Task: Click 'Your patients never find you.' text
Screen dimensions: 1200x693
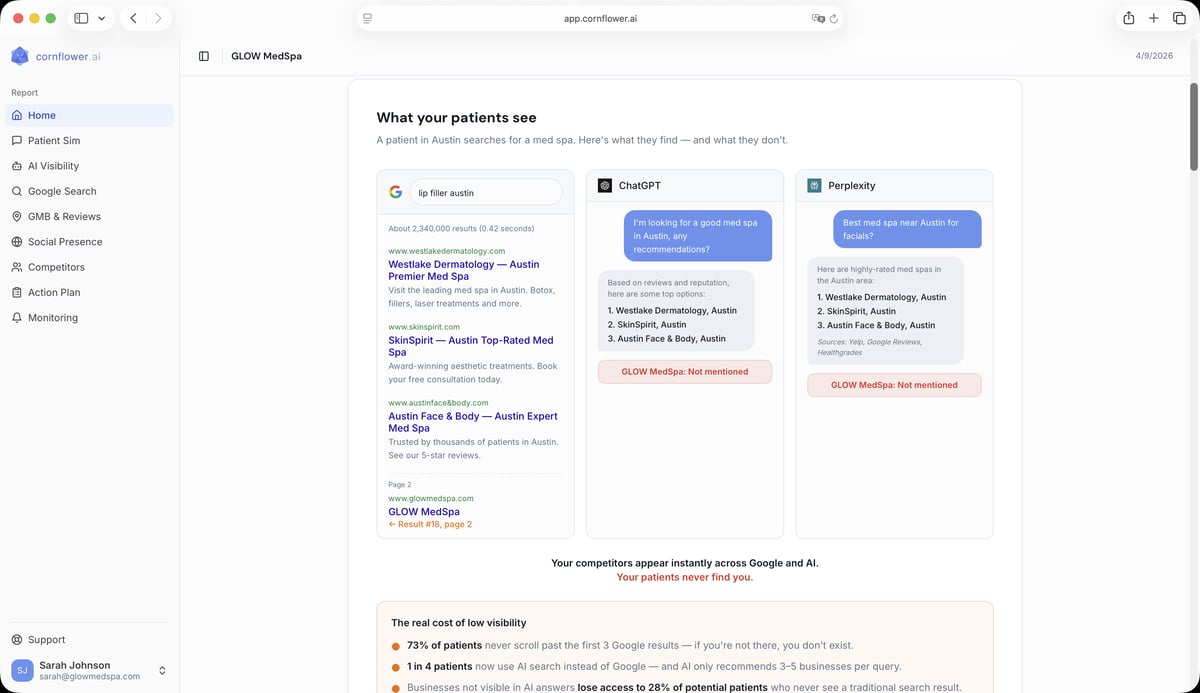Action: (685, 577)
